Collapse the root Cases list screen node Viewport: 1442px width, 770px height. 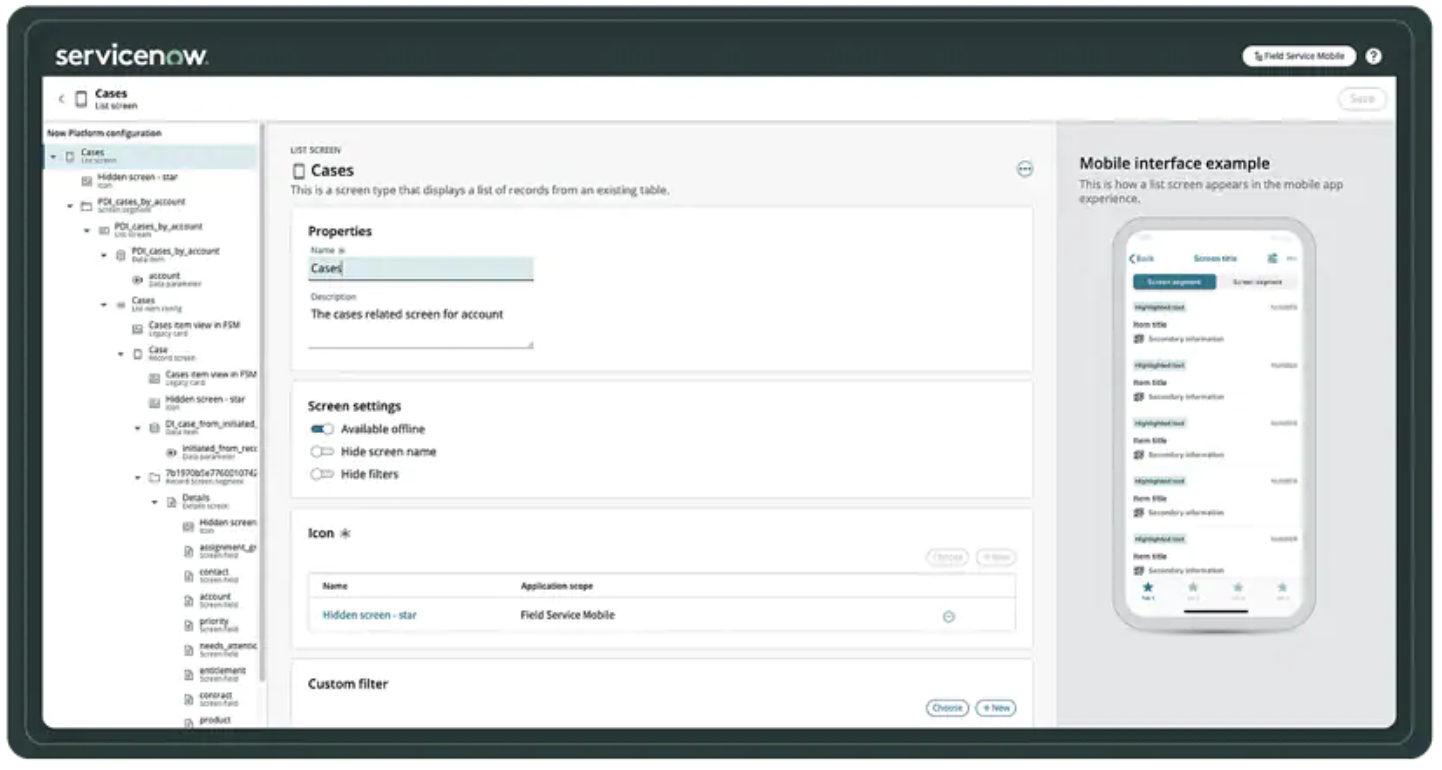(53, 157)
